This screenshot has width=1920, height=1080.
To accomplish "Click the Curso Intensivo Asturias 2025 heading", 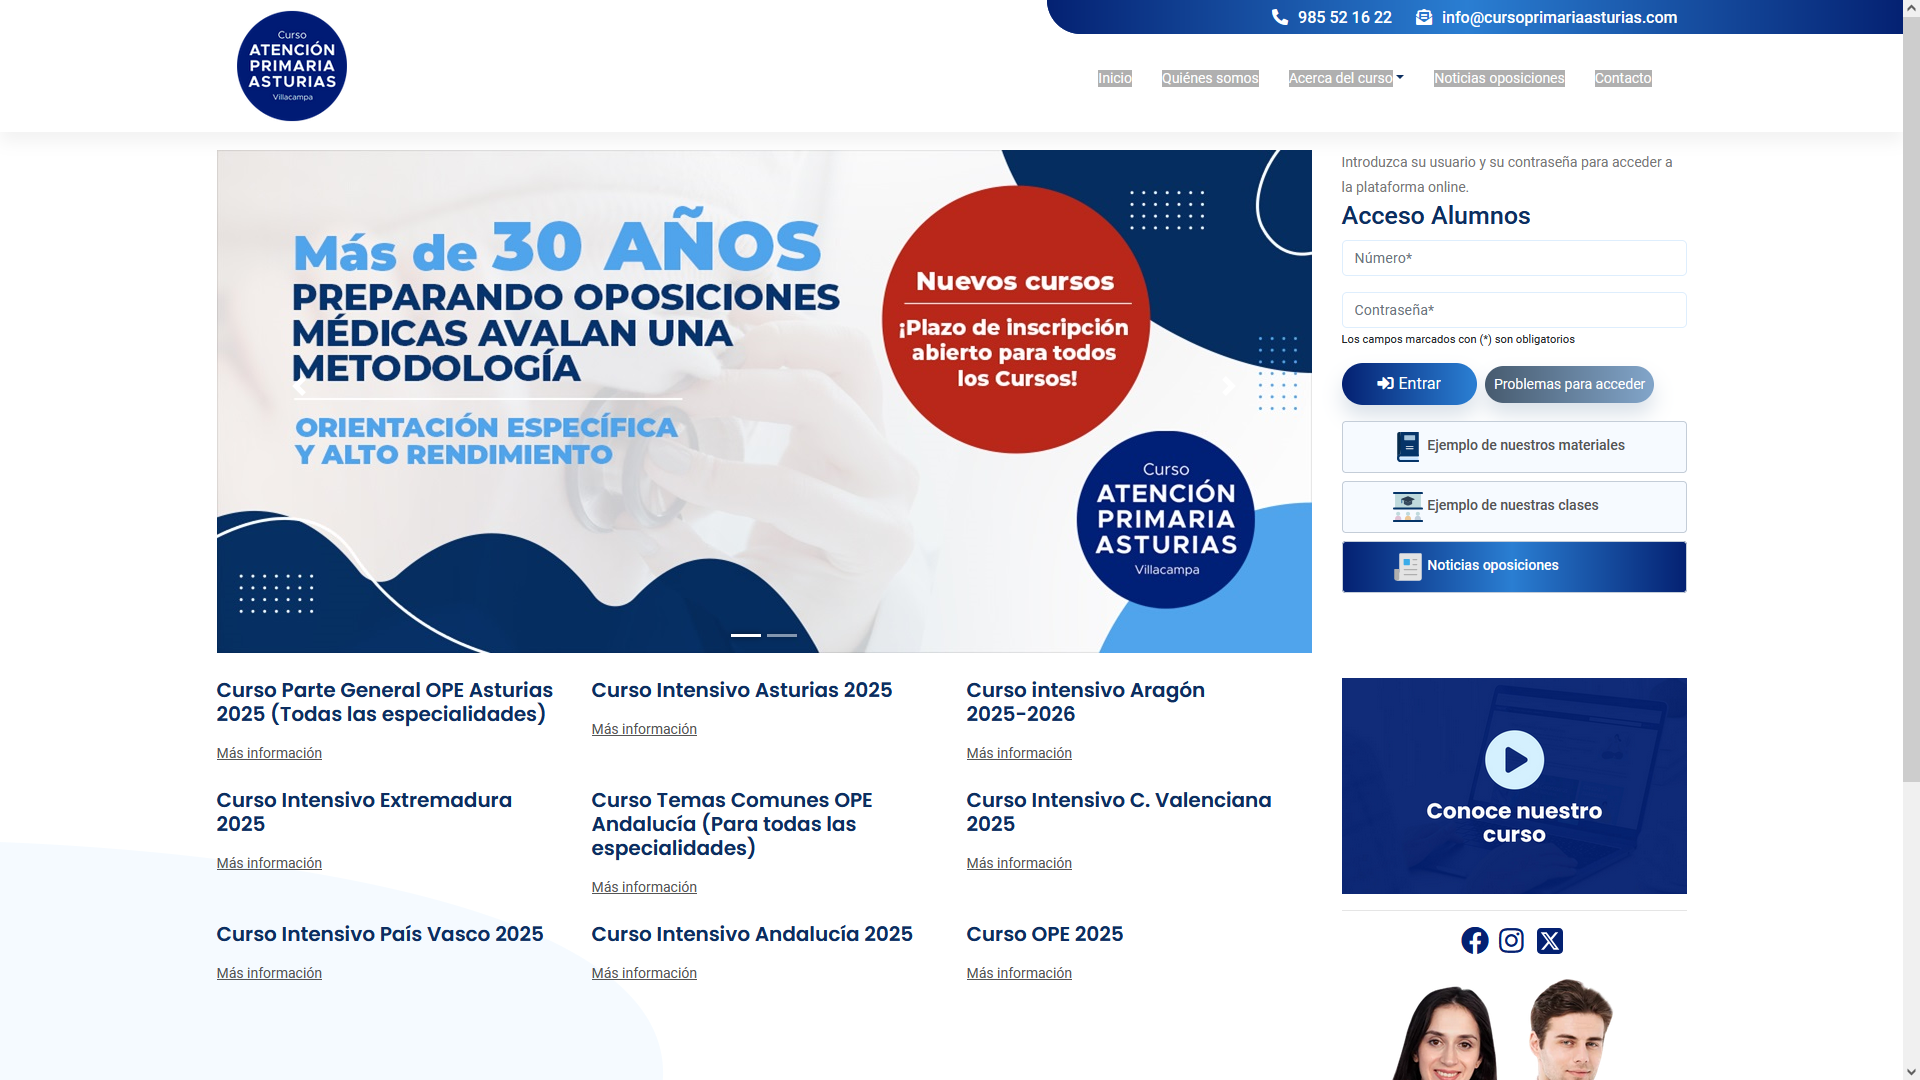I will [x=741, y=690].
